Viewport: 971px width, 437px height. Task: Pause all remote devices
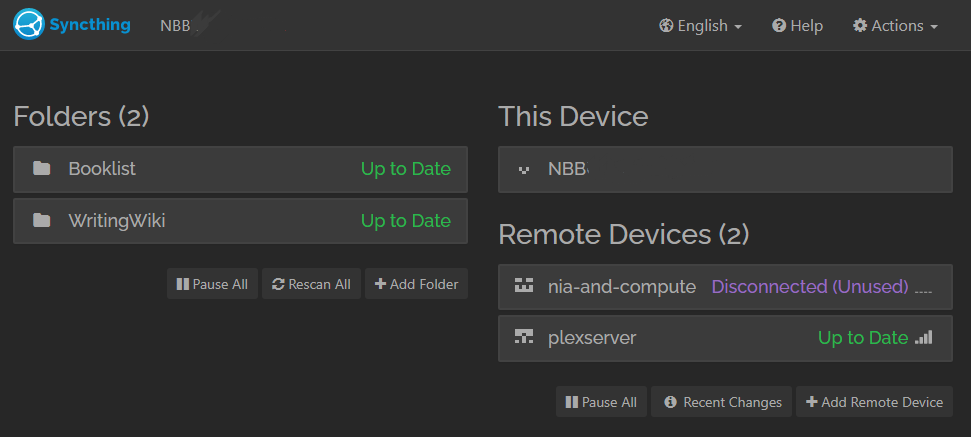(601, 402)
